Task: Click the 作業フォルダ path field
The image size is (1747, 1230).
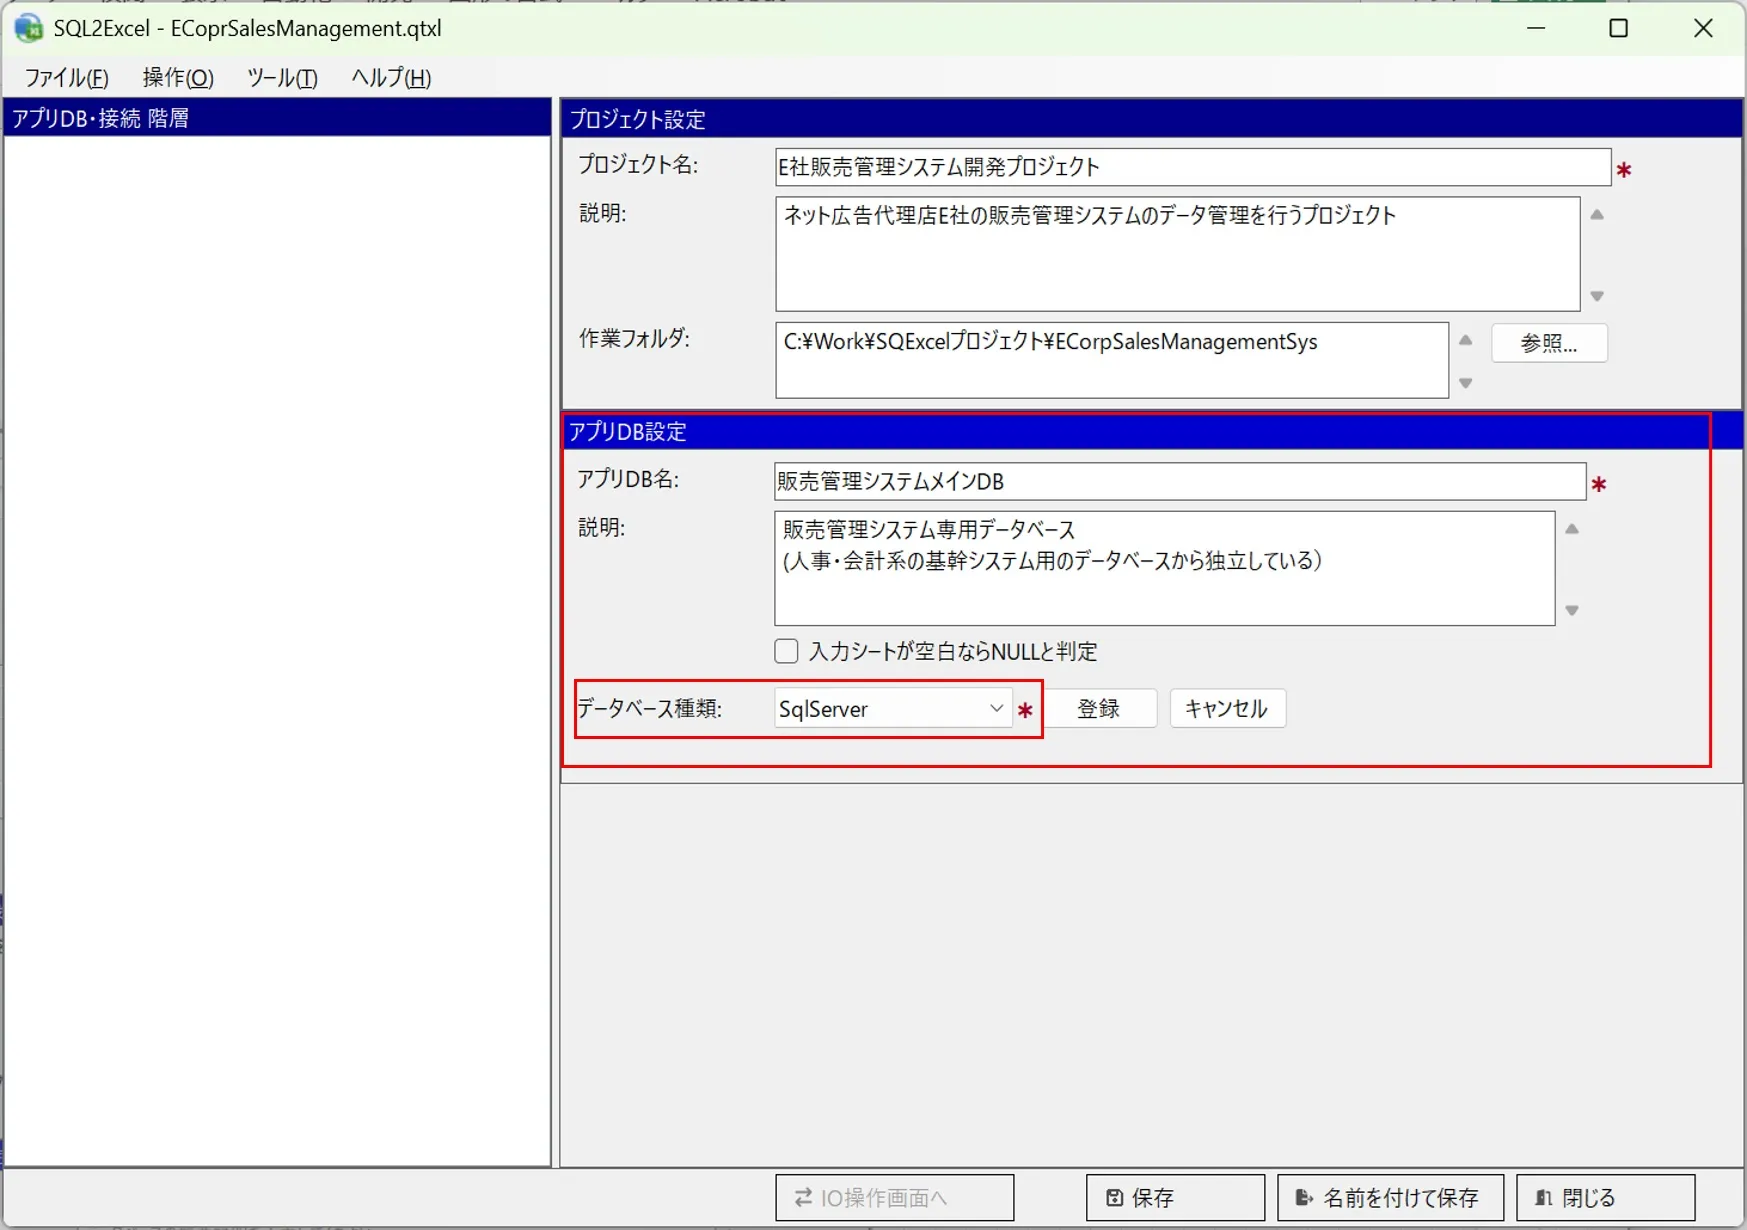Action: [x=1111, y=360]
